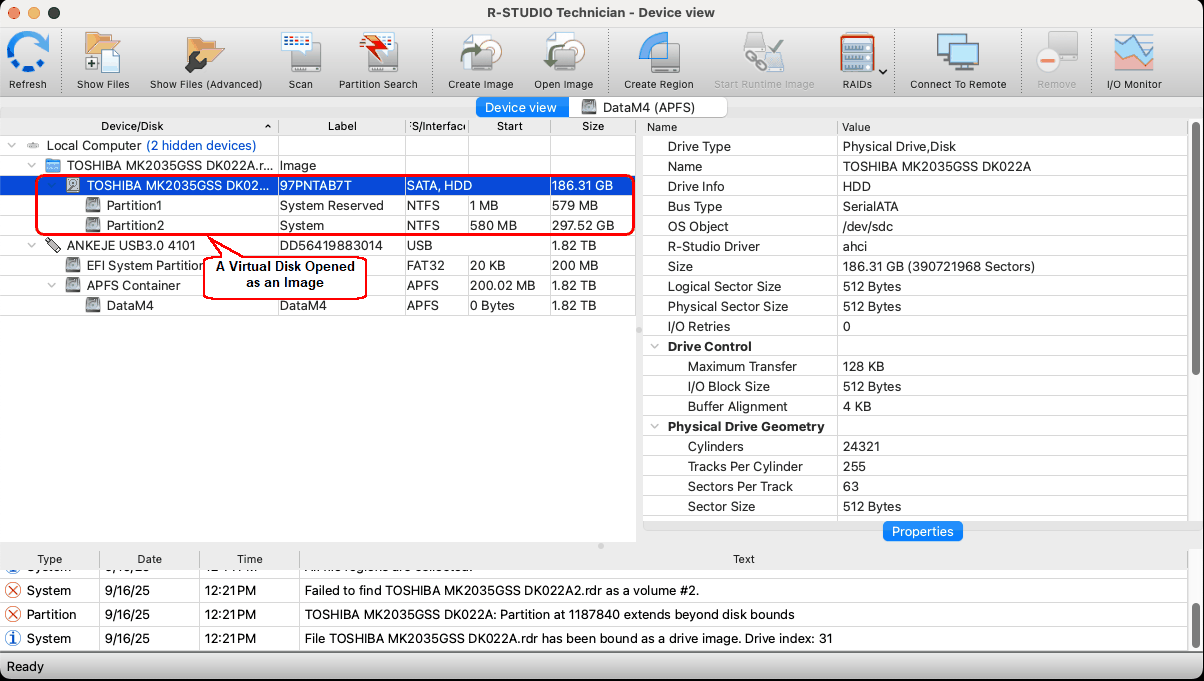
Task: Open the I/O Monitor
Action: click(x=1134, y=56)
